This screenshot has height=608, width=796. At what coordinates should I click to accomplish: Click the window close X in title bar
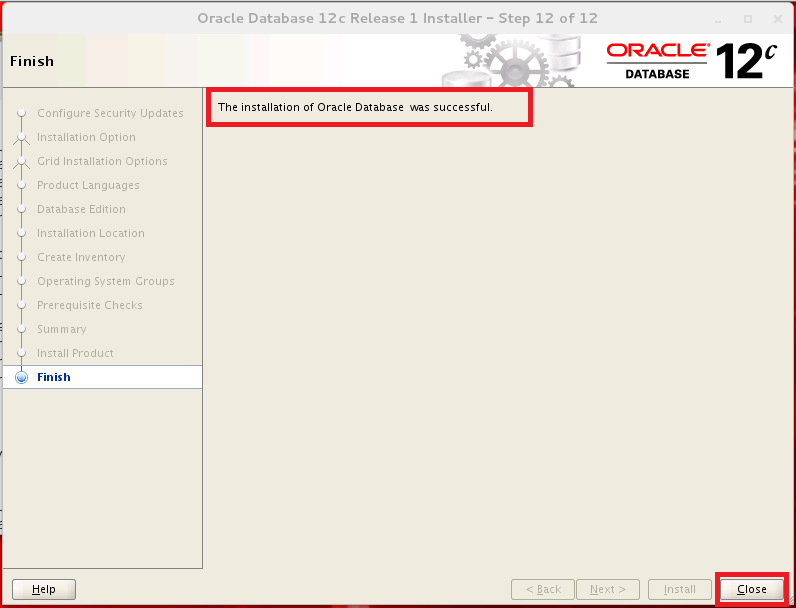coord(778,19)
